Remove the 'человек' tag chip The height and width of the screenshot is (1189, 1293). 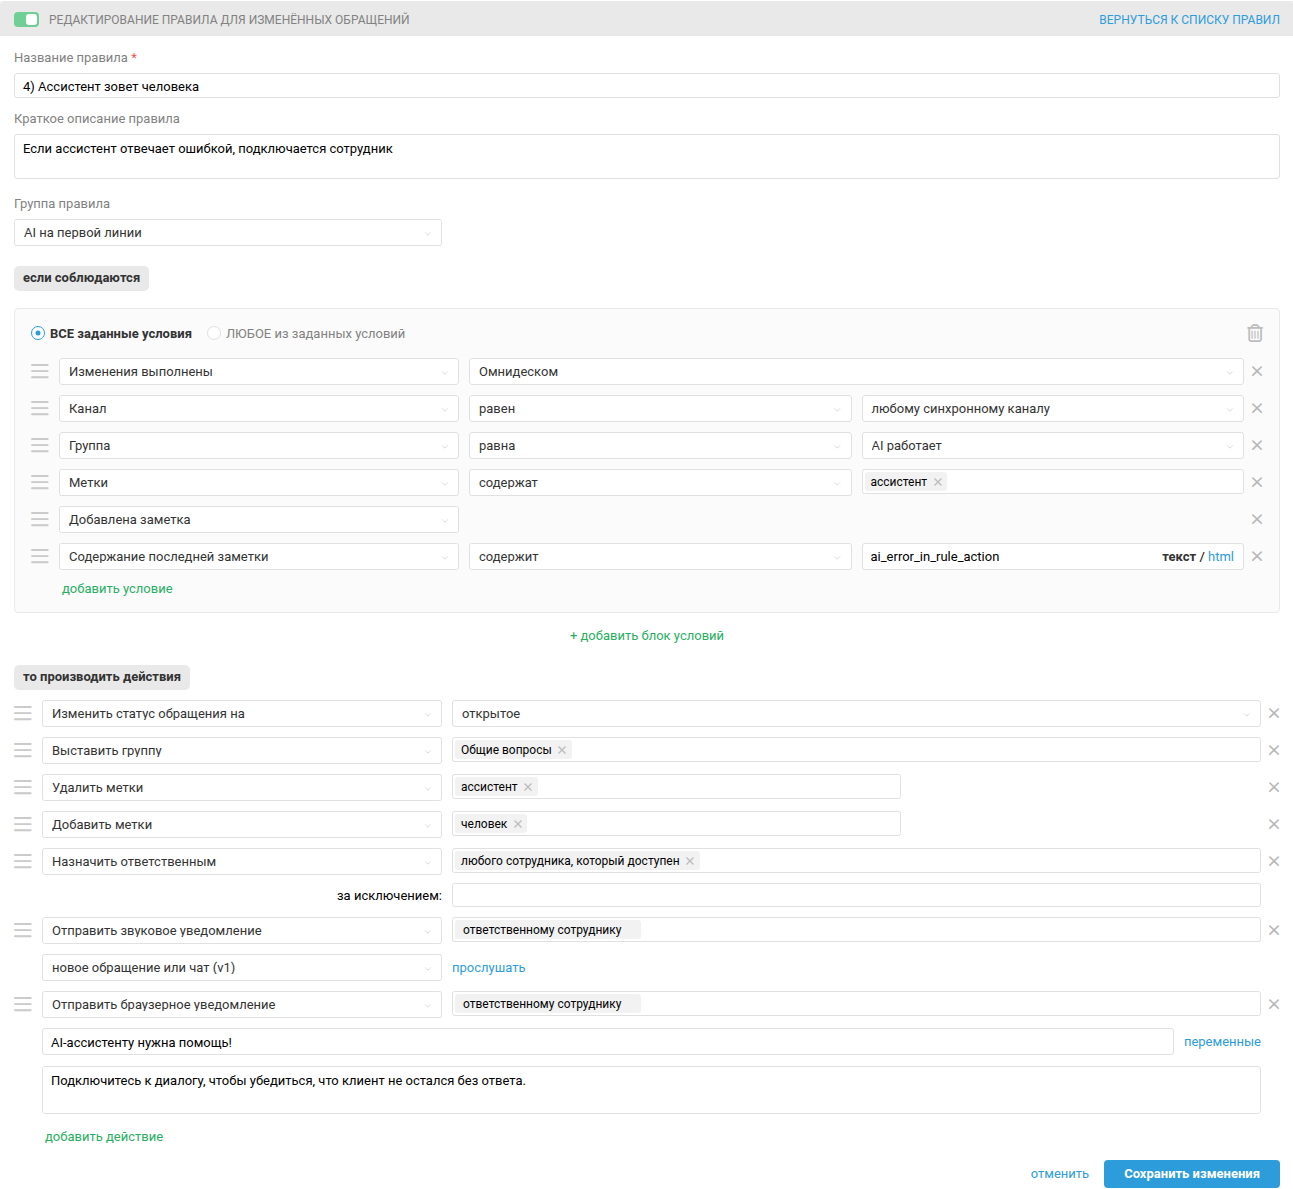point(518,824)
